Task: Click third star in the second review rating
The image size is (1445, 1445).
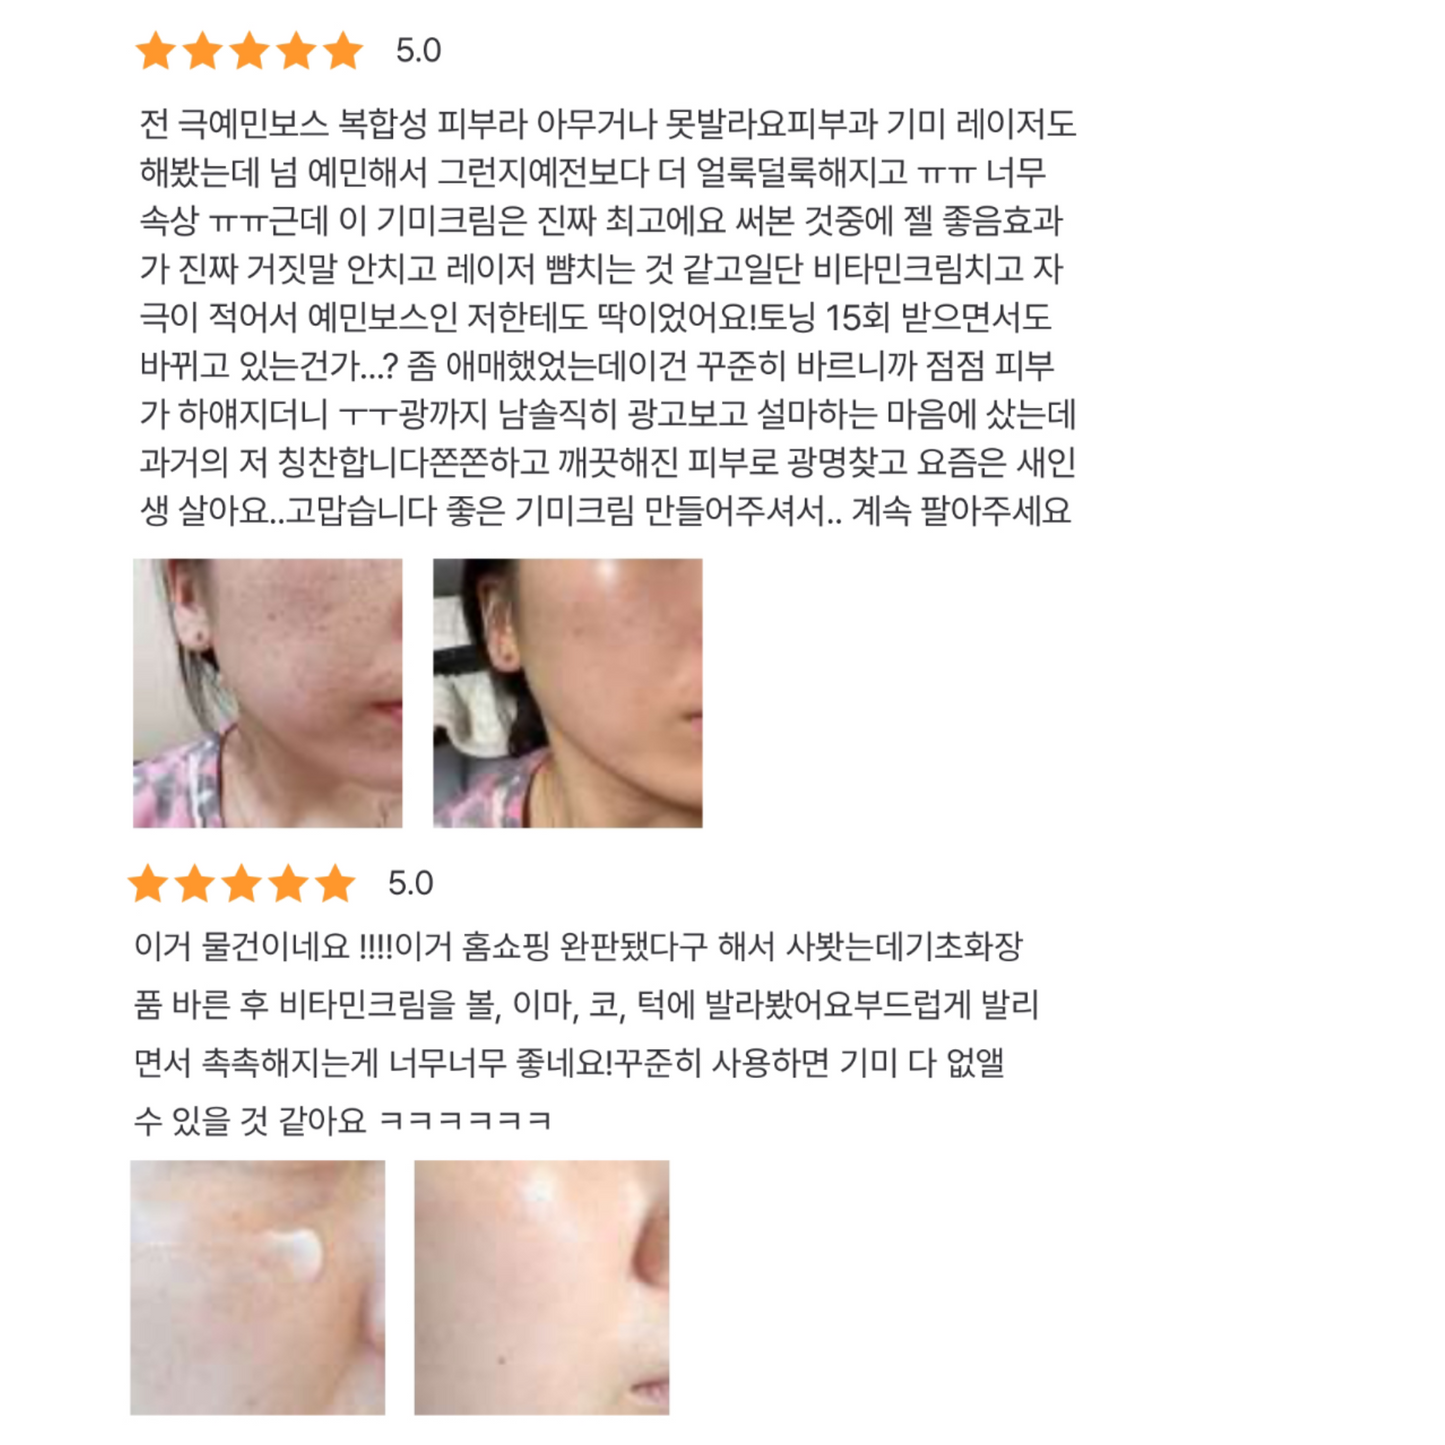Action: (242, 883)
